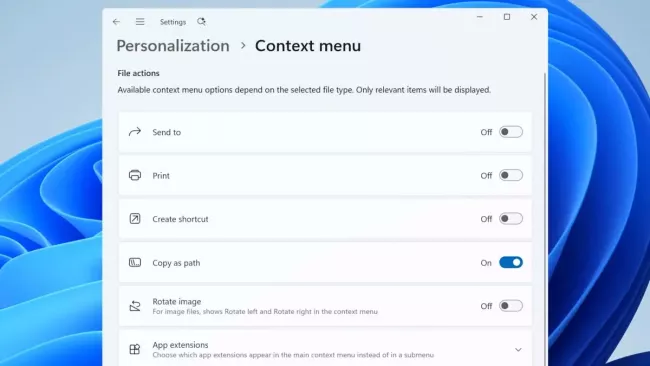Disable the Copy as path toggle
The image size is (650, 366).
coord(511,262)
